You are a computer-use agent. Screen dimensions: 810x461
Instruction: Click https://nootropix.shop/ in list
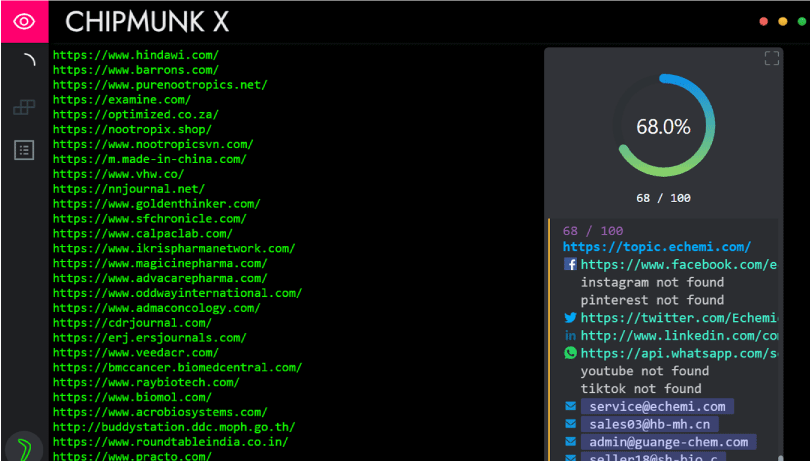tap(132, 130)
